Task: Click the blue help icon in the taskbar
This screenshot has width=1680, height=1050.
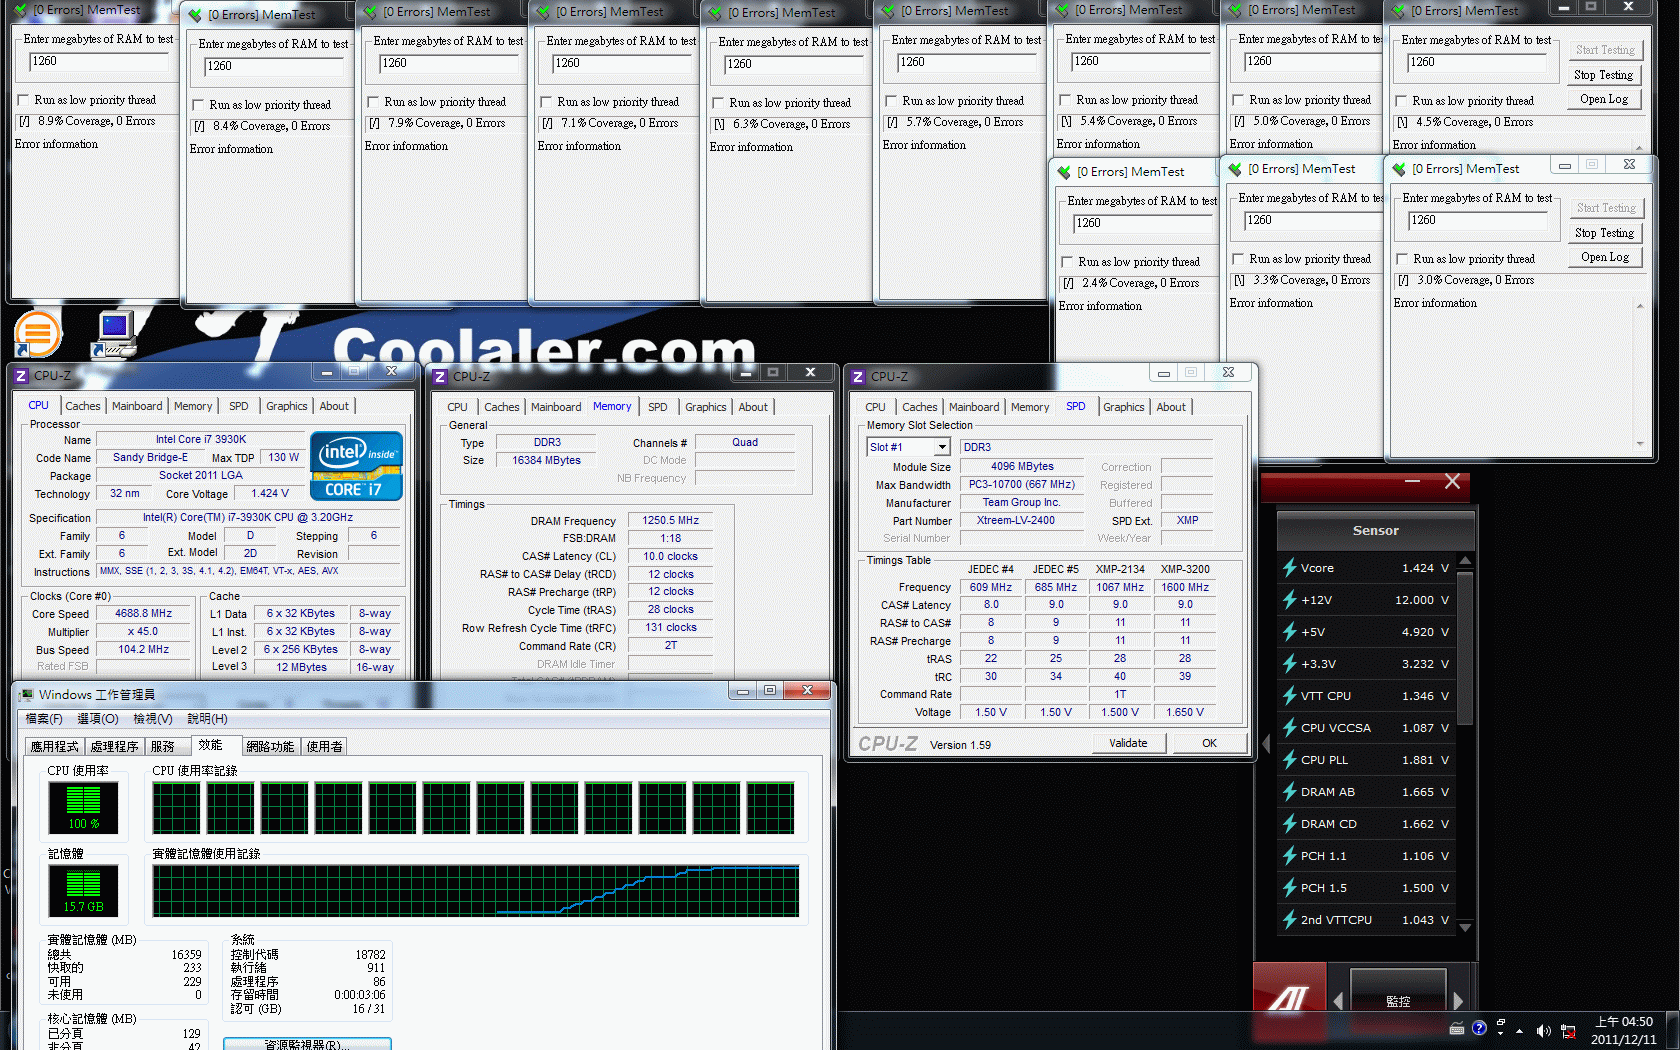Action: [1479, 1028]
